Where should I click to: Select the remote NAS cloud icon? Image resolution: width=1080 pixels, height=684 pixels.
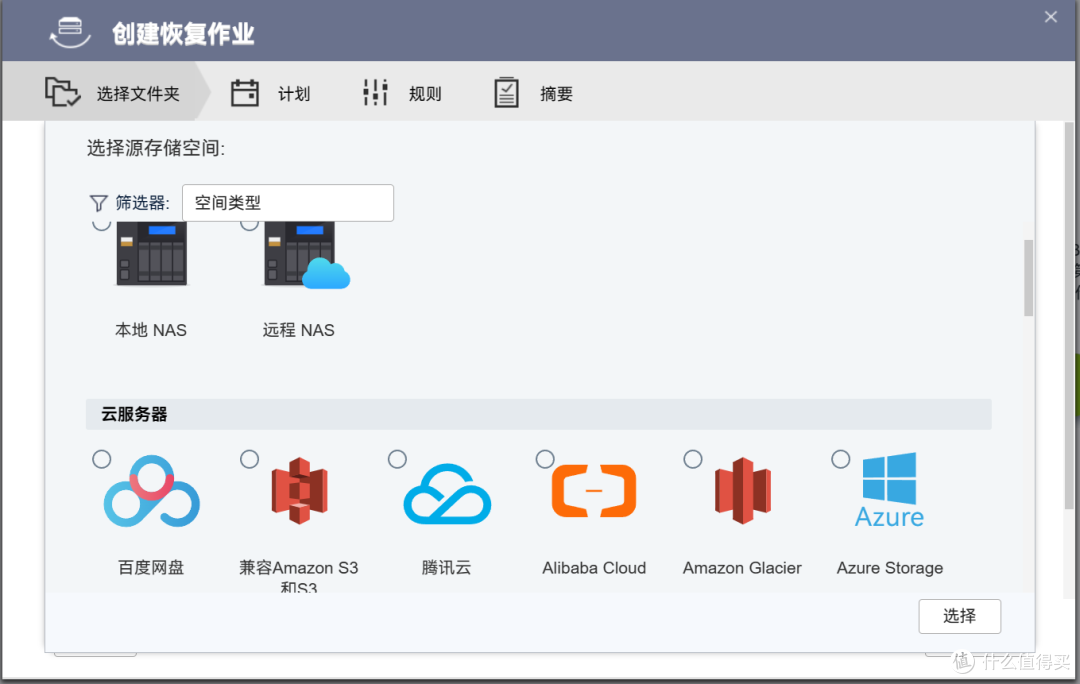pyautogui.click(x=307, y=254)
